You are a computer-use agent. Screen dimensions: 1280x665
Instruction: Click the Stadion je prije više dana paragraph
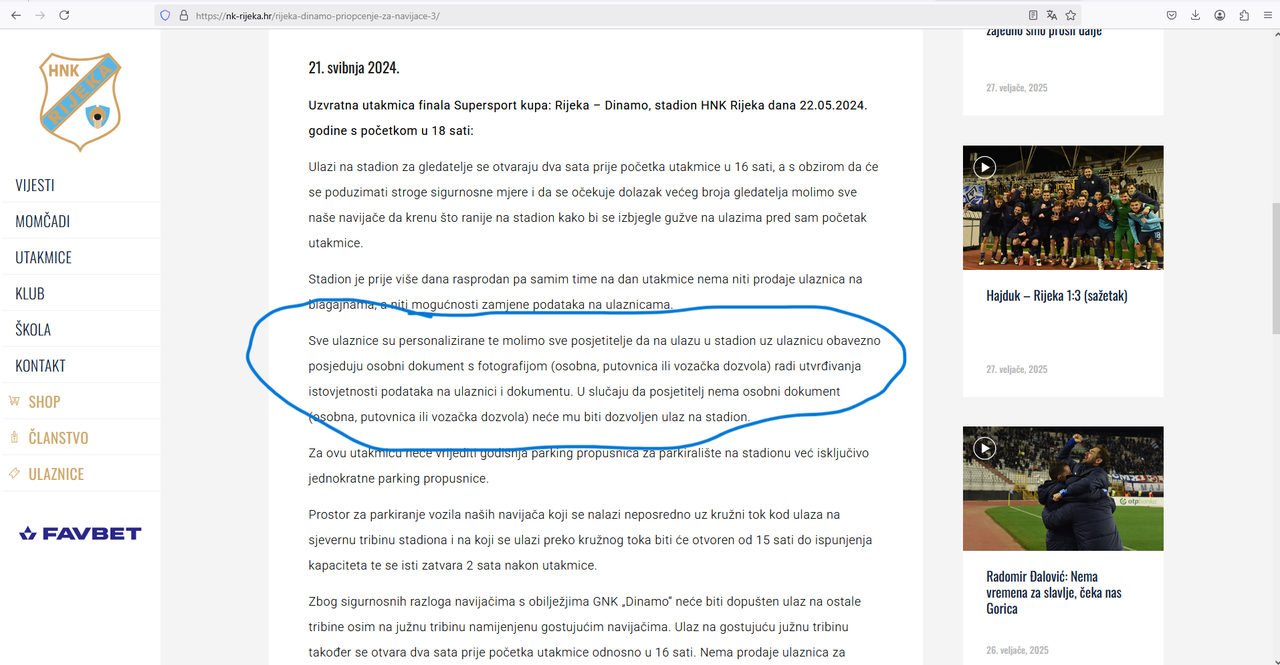(585, 291)
